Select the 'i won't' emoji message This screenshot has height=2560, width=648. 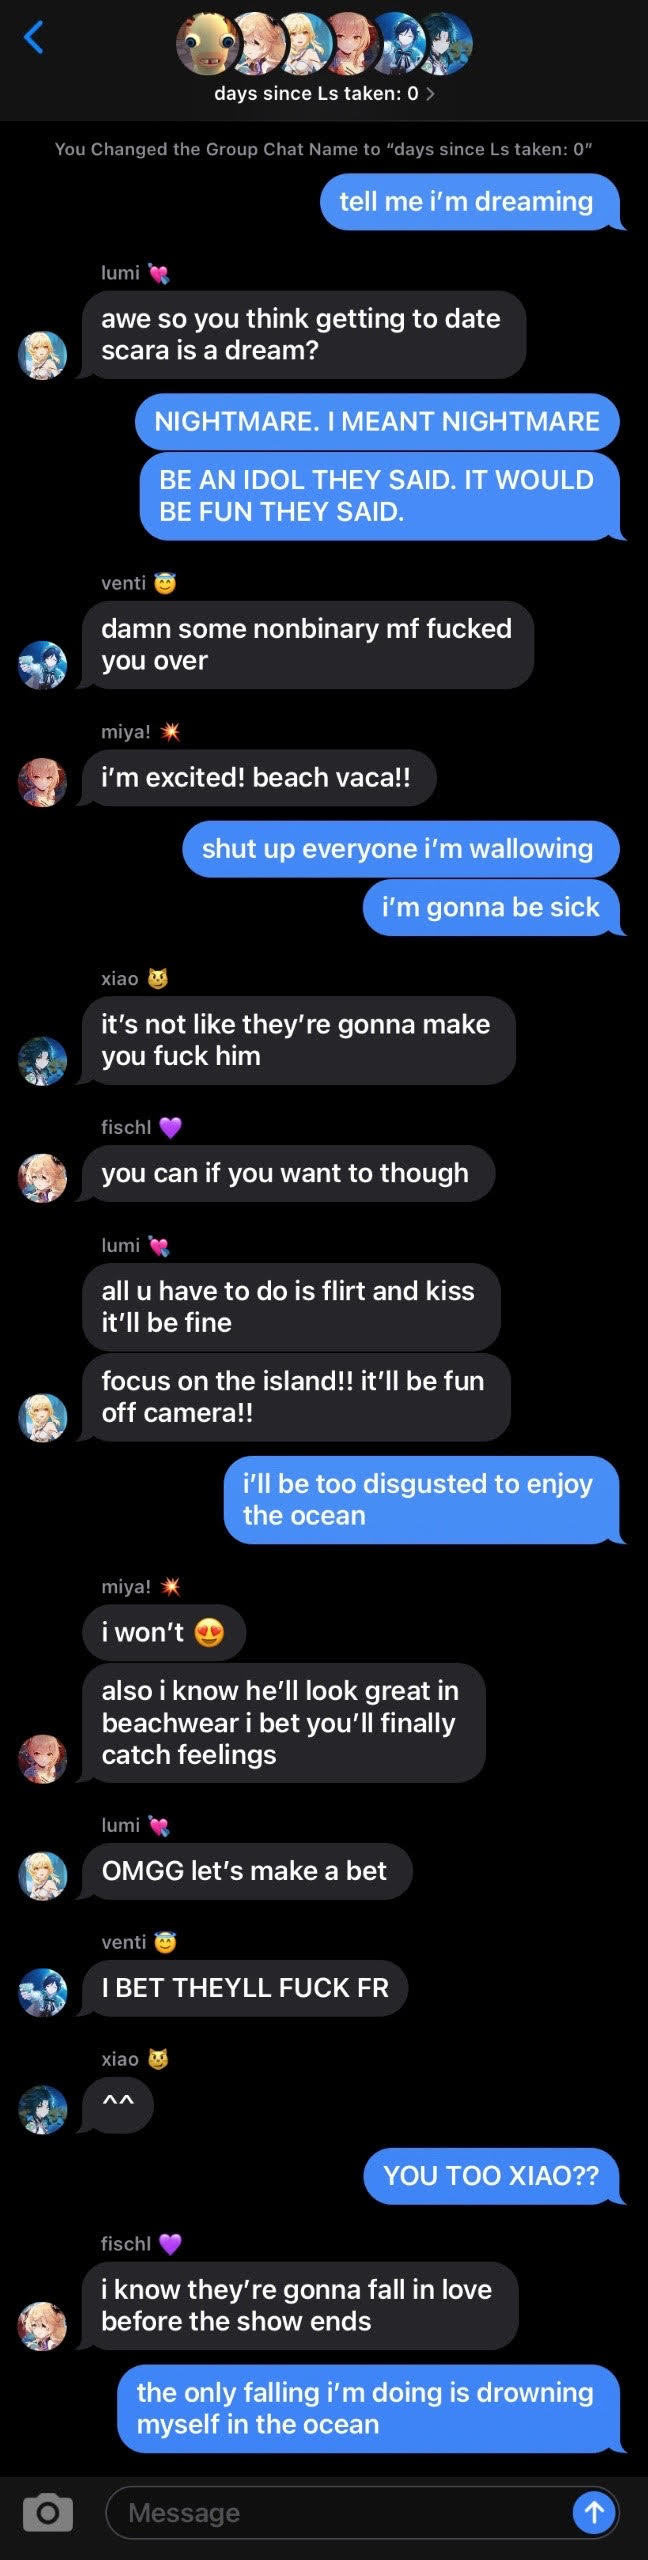click(x=164, y=1633)
